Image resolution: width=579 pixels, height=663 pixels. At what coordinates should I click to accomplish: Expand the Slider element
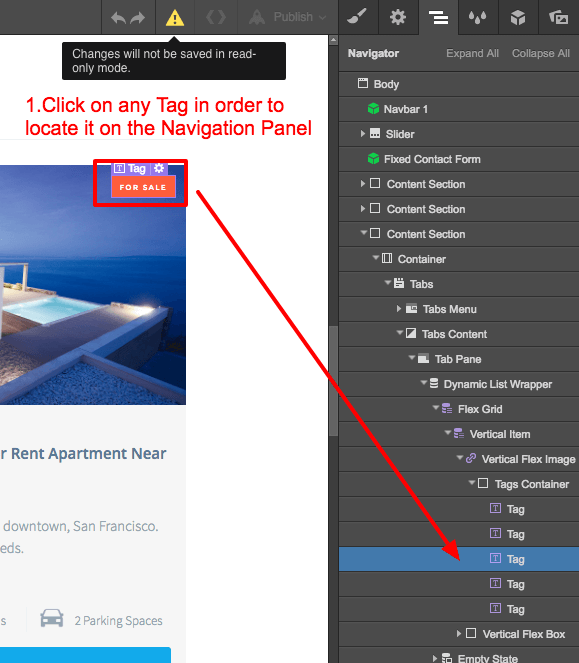[x=362, y=134]
